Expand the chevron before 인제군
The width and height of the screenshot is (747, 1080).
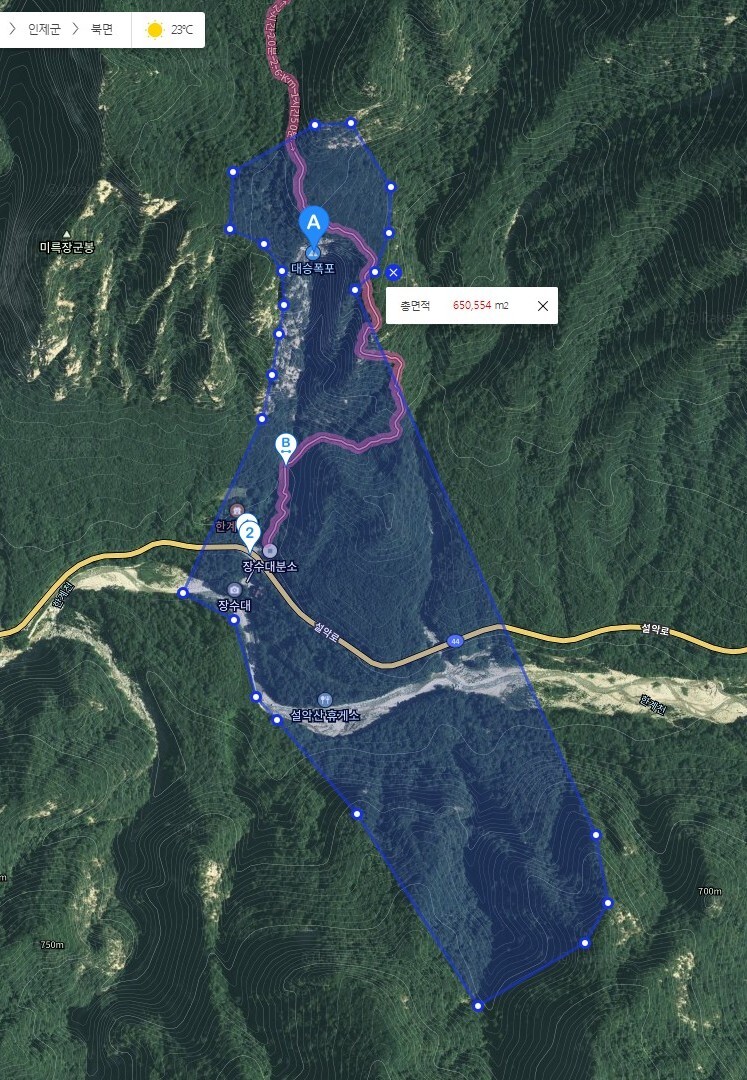tap(12, 30)
